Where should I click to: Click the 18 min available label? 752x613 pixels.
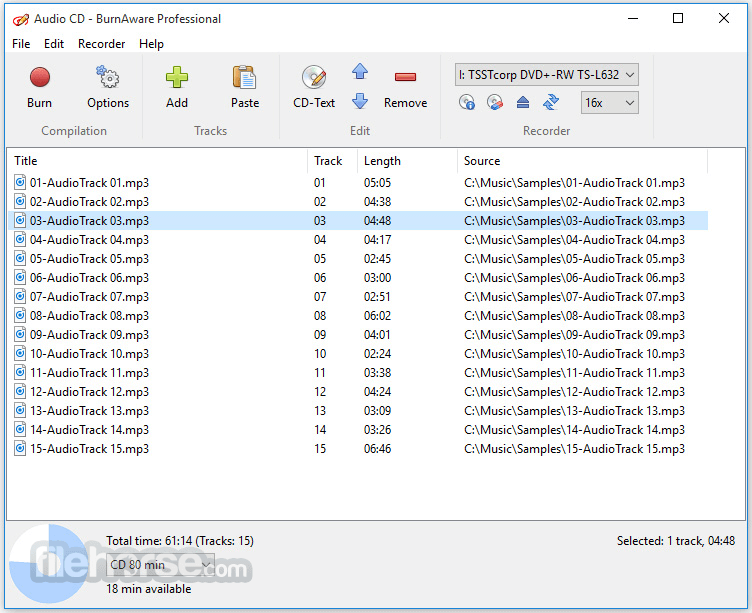pyautogui.click(x=149, y=589)
